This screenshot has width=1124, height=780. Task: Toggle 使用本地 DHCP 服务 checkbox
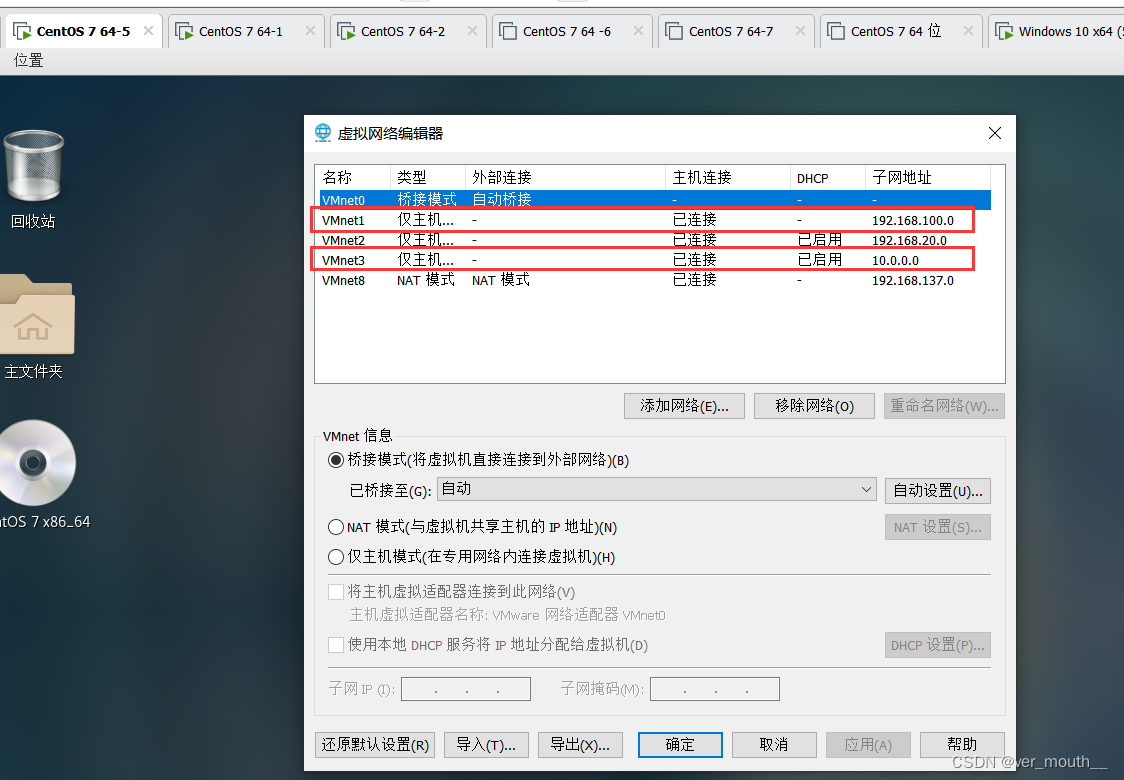(x=335, y=645)
